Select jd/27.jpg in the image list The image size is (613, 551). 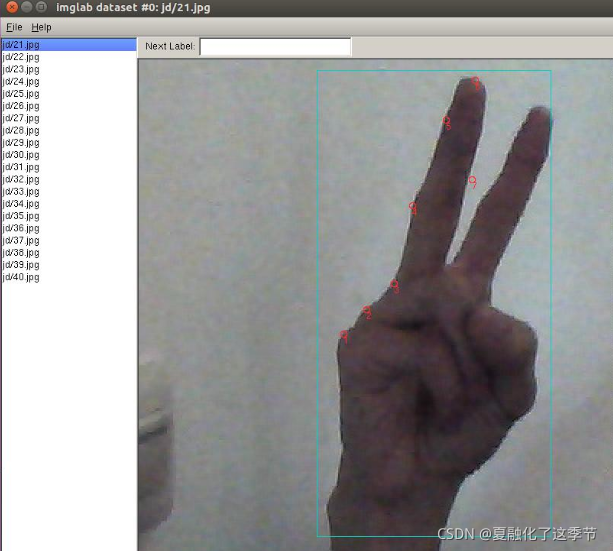pyautogui.click(x=69, y=118)
